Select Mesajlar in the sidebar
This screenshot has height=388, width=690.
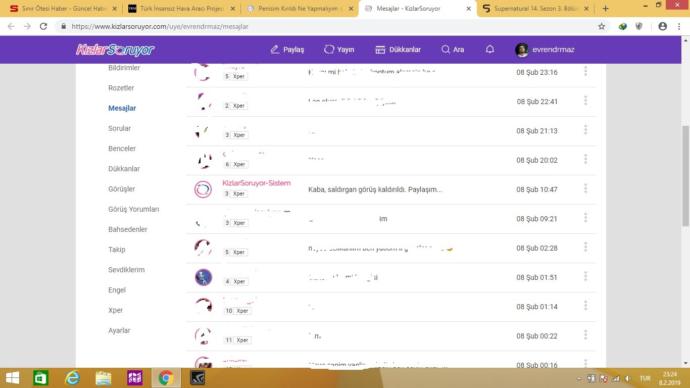[x=122, y=108]
